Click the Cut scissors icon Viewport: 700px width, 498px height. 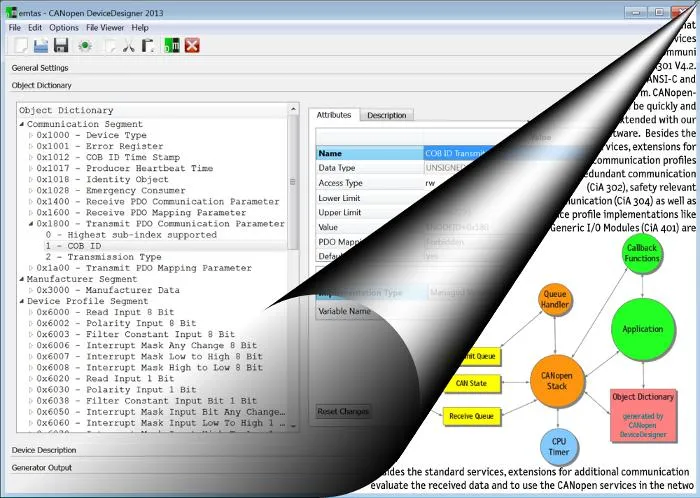pyautogui.click(x=129, y=46)
